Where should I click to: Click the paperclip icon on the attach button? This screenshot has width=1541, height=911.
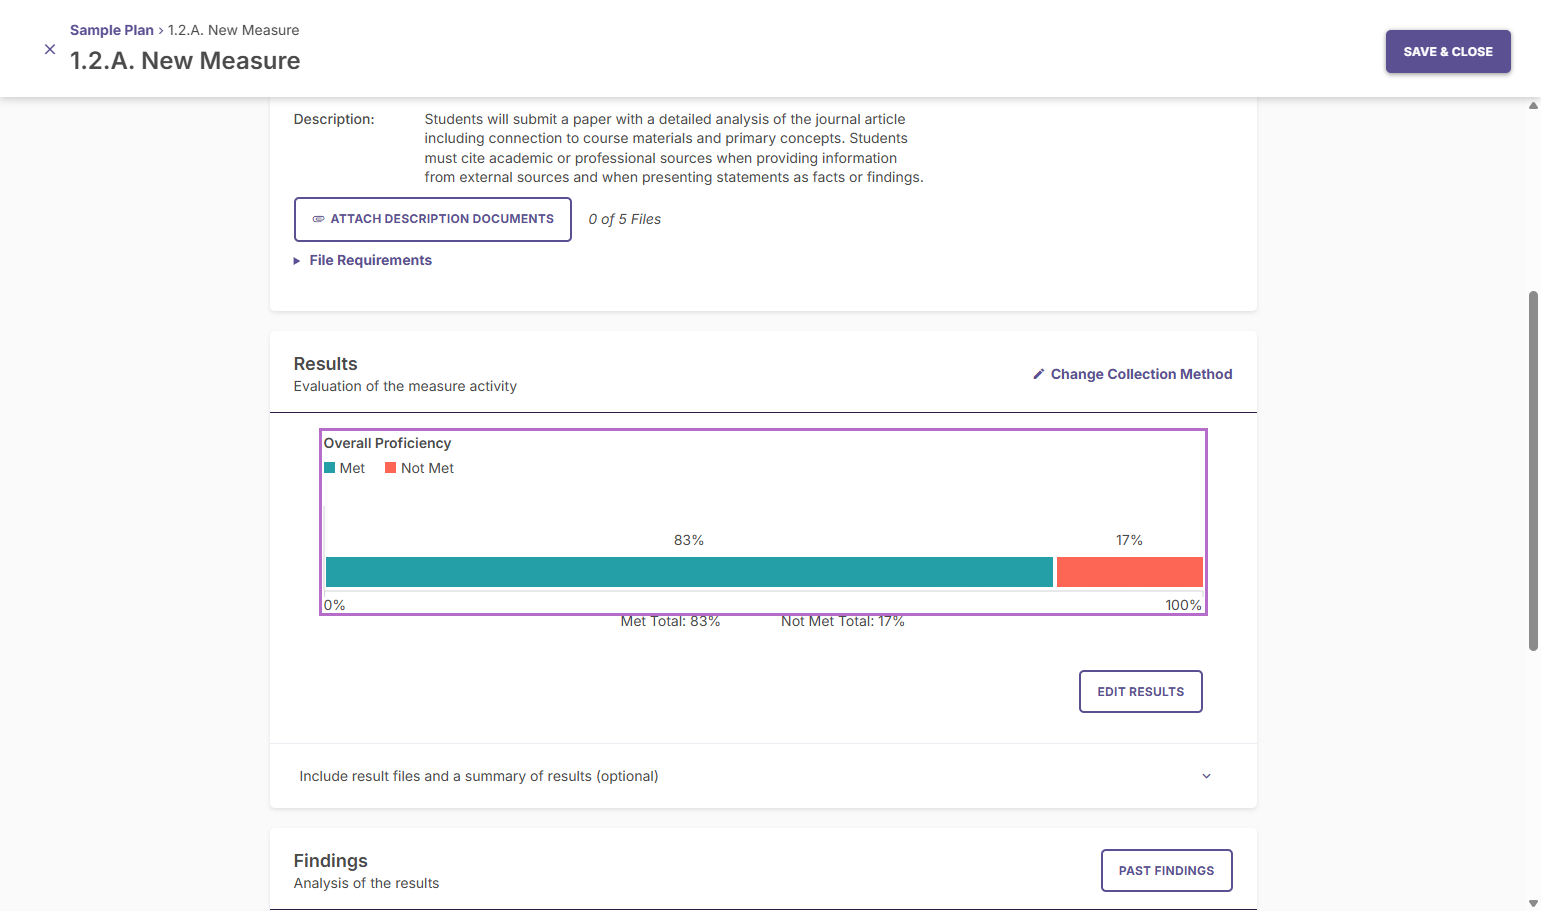click(318, 219)
